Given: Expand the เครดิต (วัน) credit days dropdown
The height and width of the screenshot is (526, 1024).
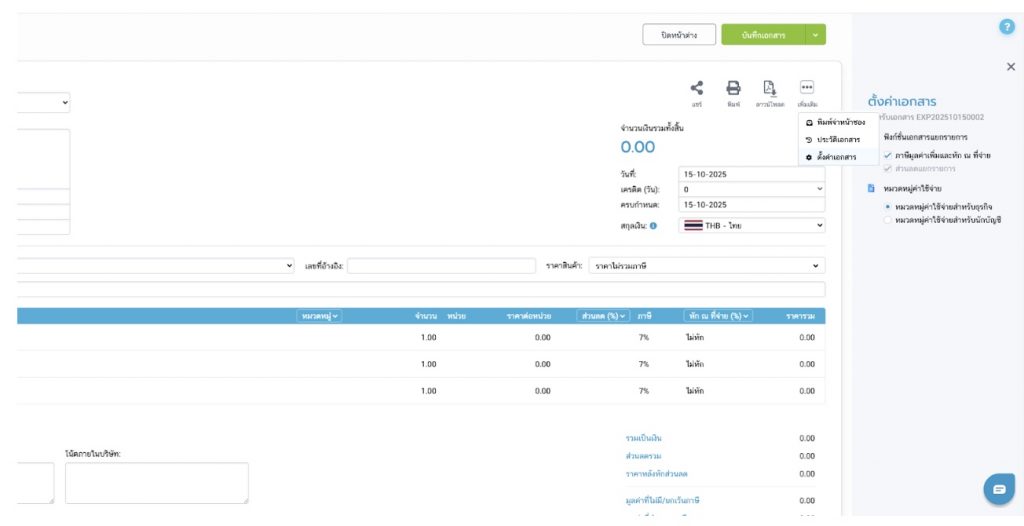Looking at the screenshot, I should coord(752,189).
